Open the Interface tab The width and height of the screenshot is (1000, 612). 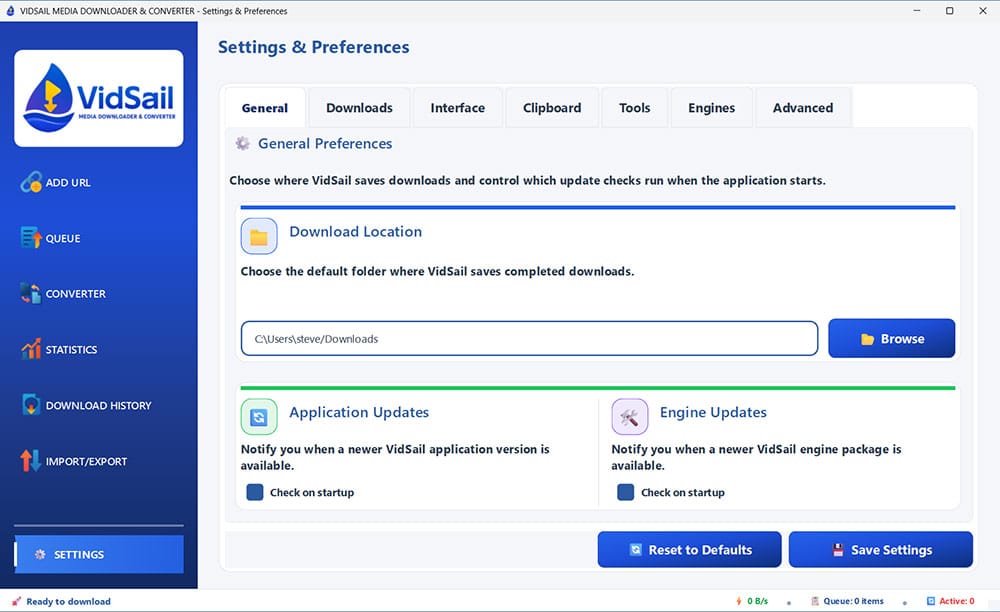coord(457,108)
